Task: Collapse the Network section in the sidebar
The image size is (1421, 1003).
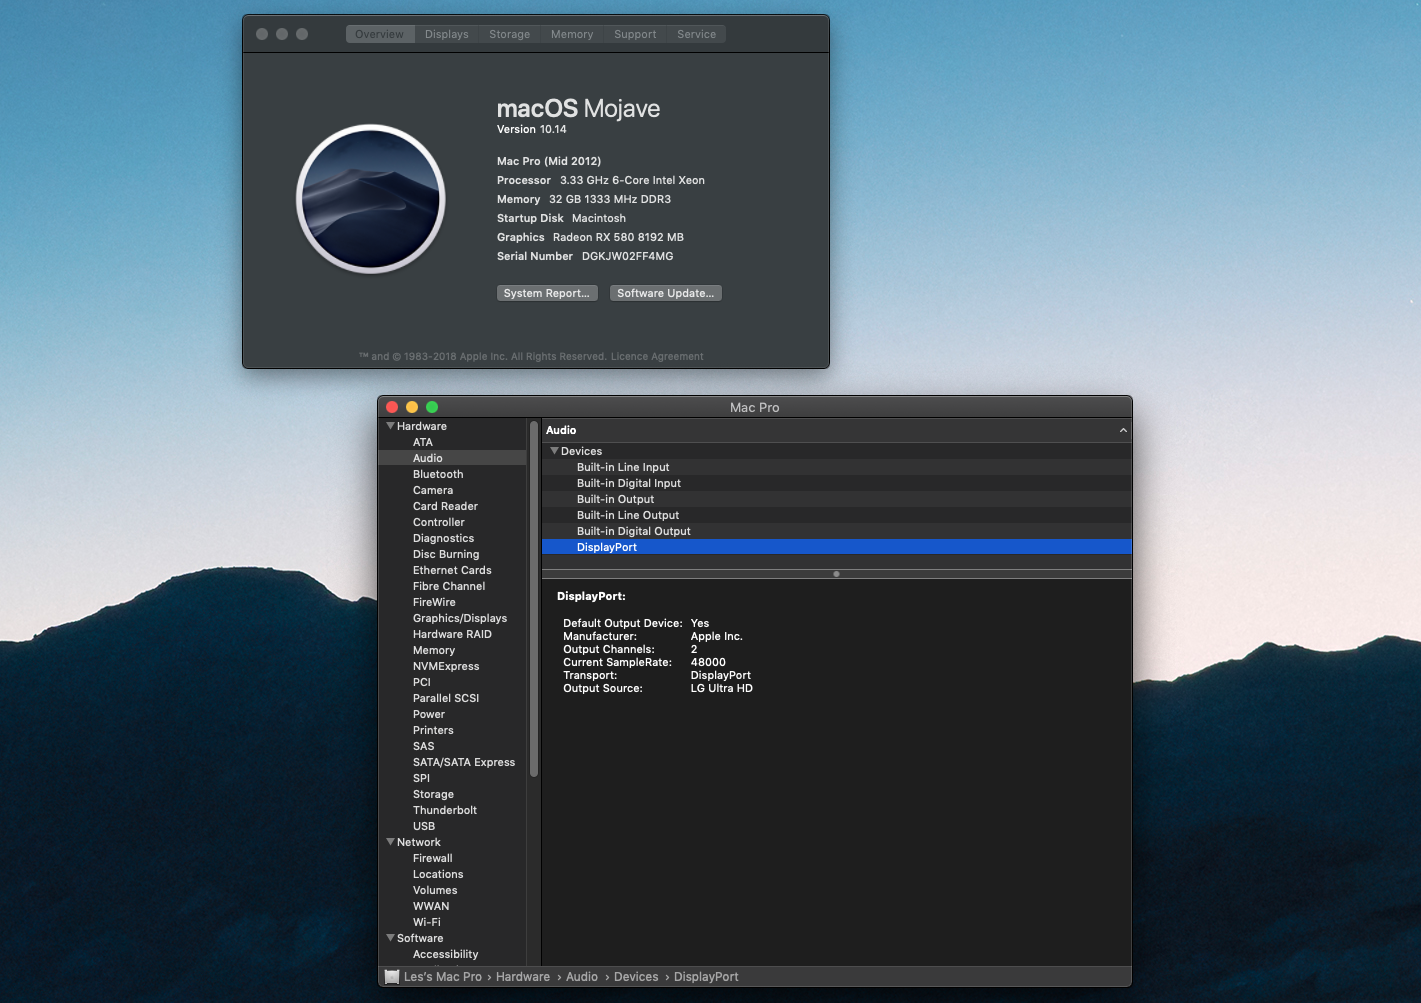Action: (x=391, y=842)
